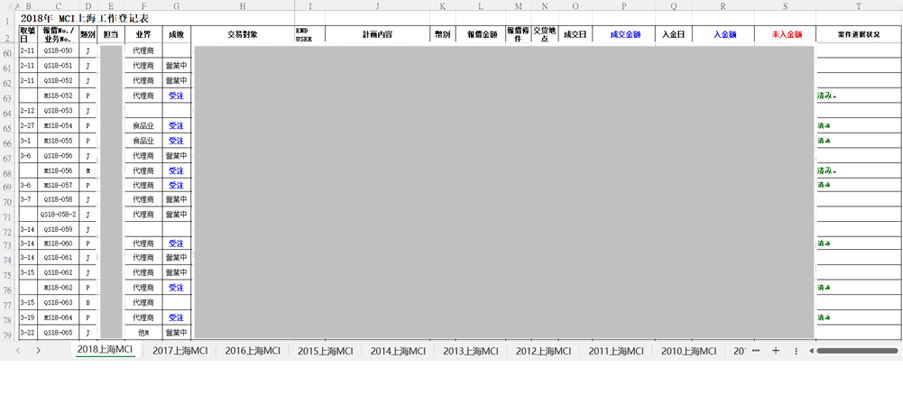Click cell QS18-059
This screenshot has height=400, width=903.
tap(58, 230)
